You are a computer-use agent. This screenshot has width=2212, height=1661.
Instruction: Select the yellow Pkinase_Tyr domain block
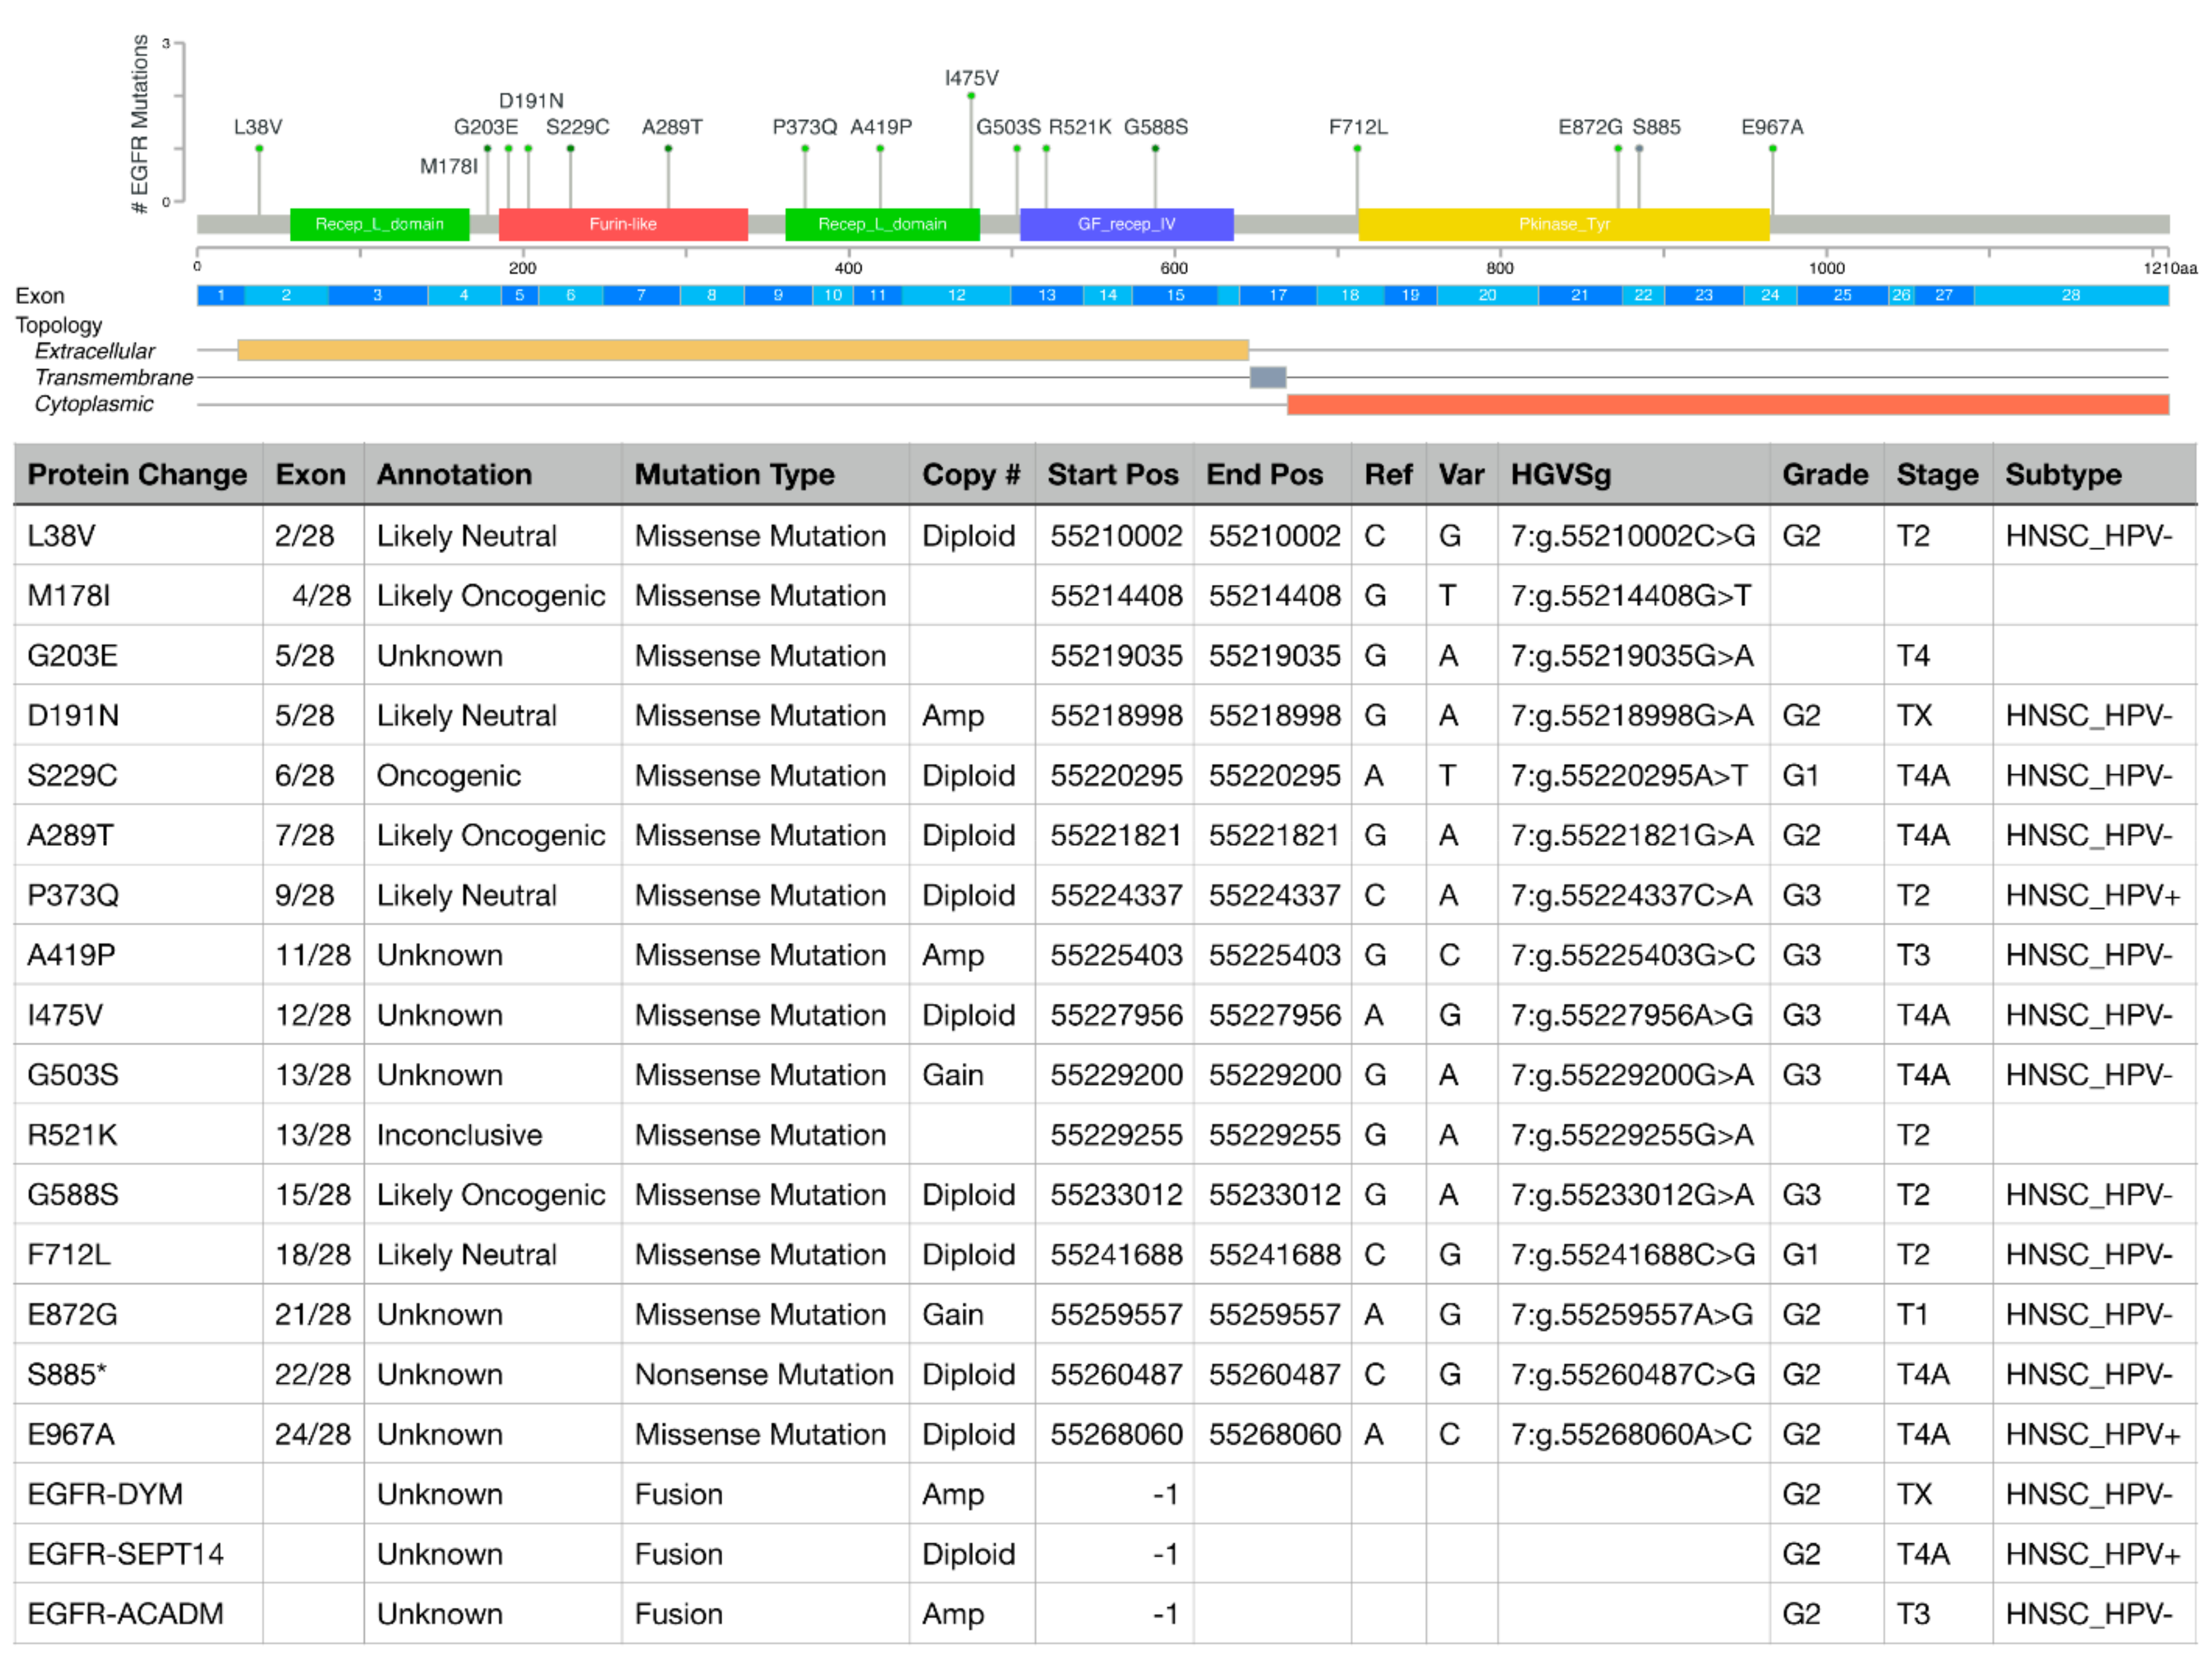[1563, 224]
